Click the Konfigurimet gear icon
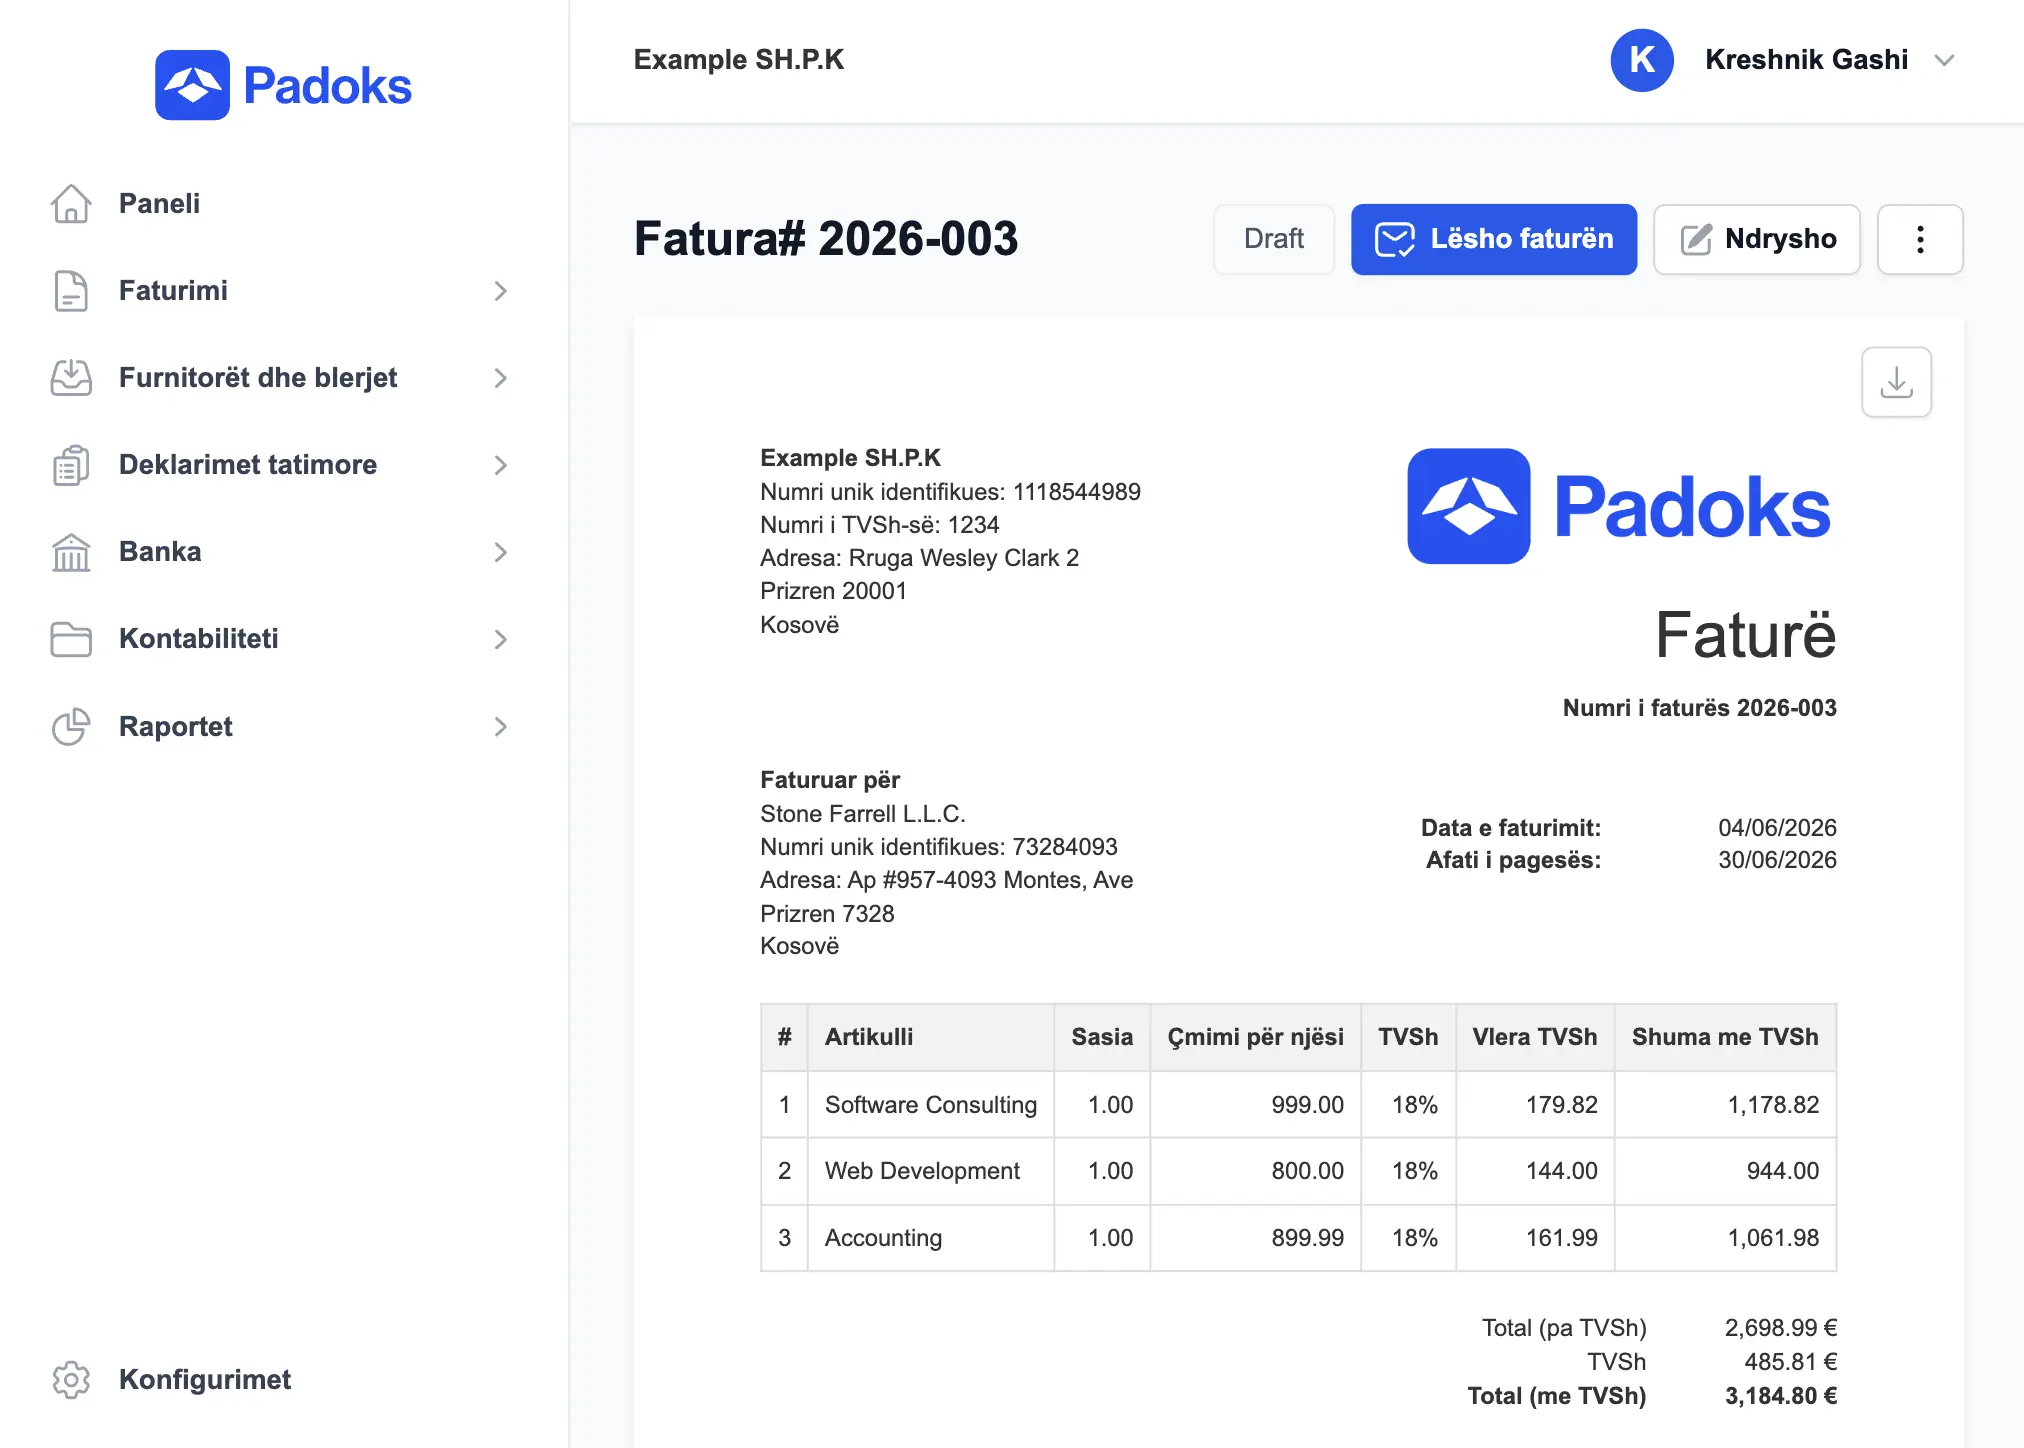2024x1448 pixels. pos(71,1380)
